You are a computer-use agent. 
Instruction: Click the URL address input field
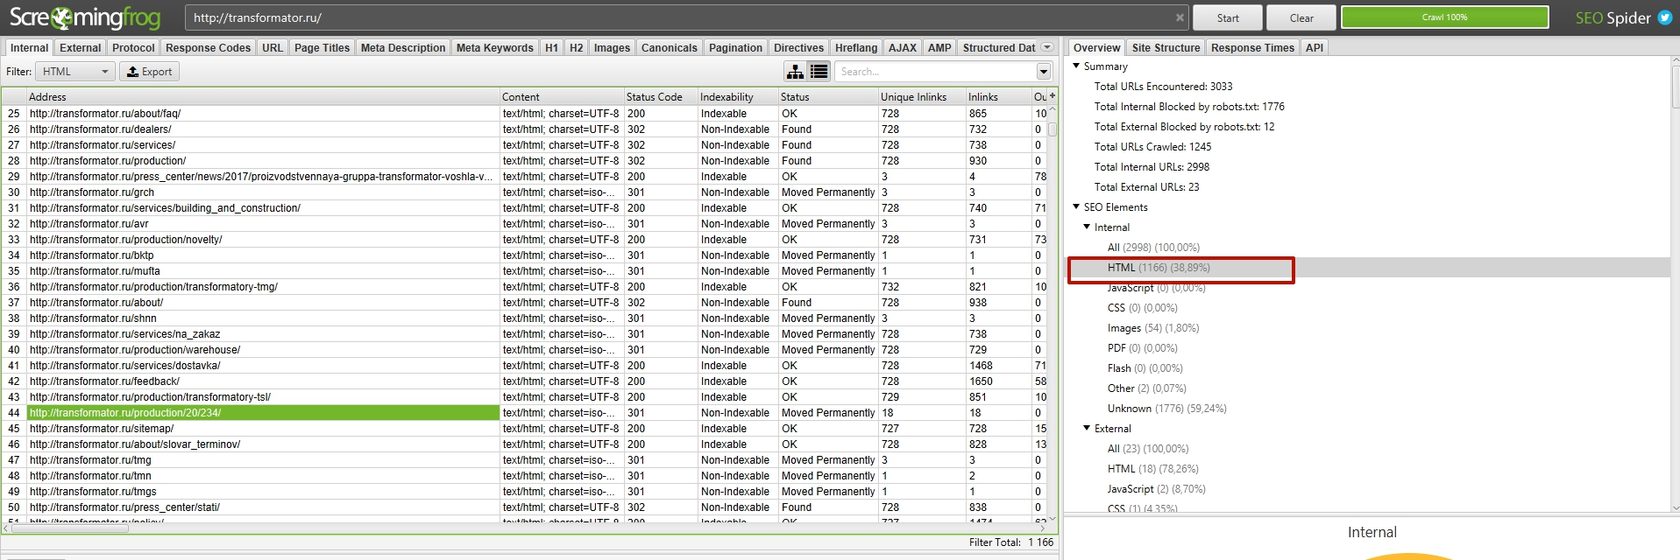tap(680, 18)
